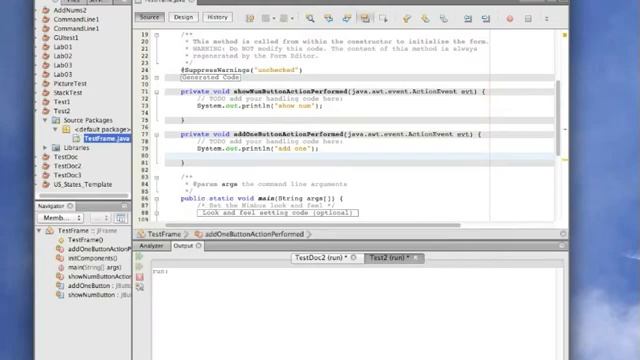The image size is (640, 360).
Task: Toggle Highlight Search in editor toolbar
Action: point(365,18)
